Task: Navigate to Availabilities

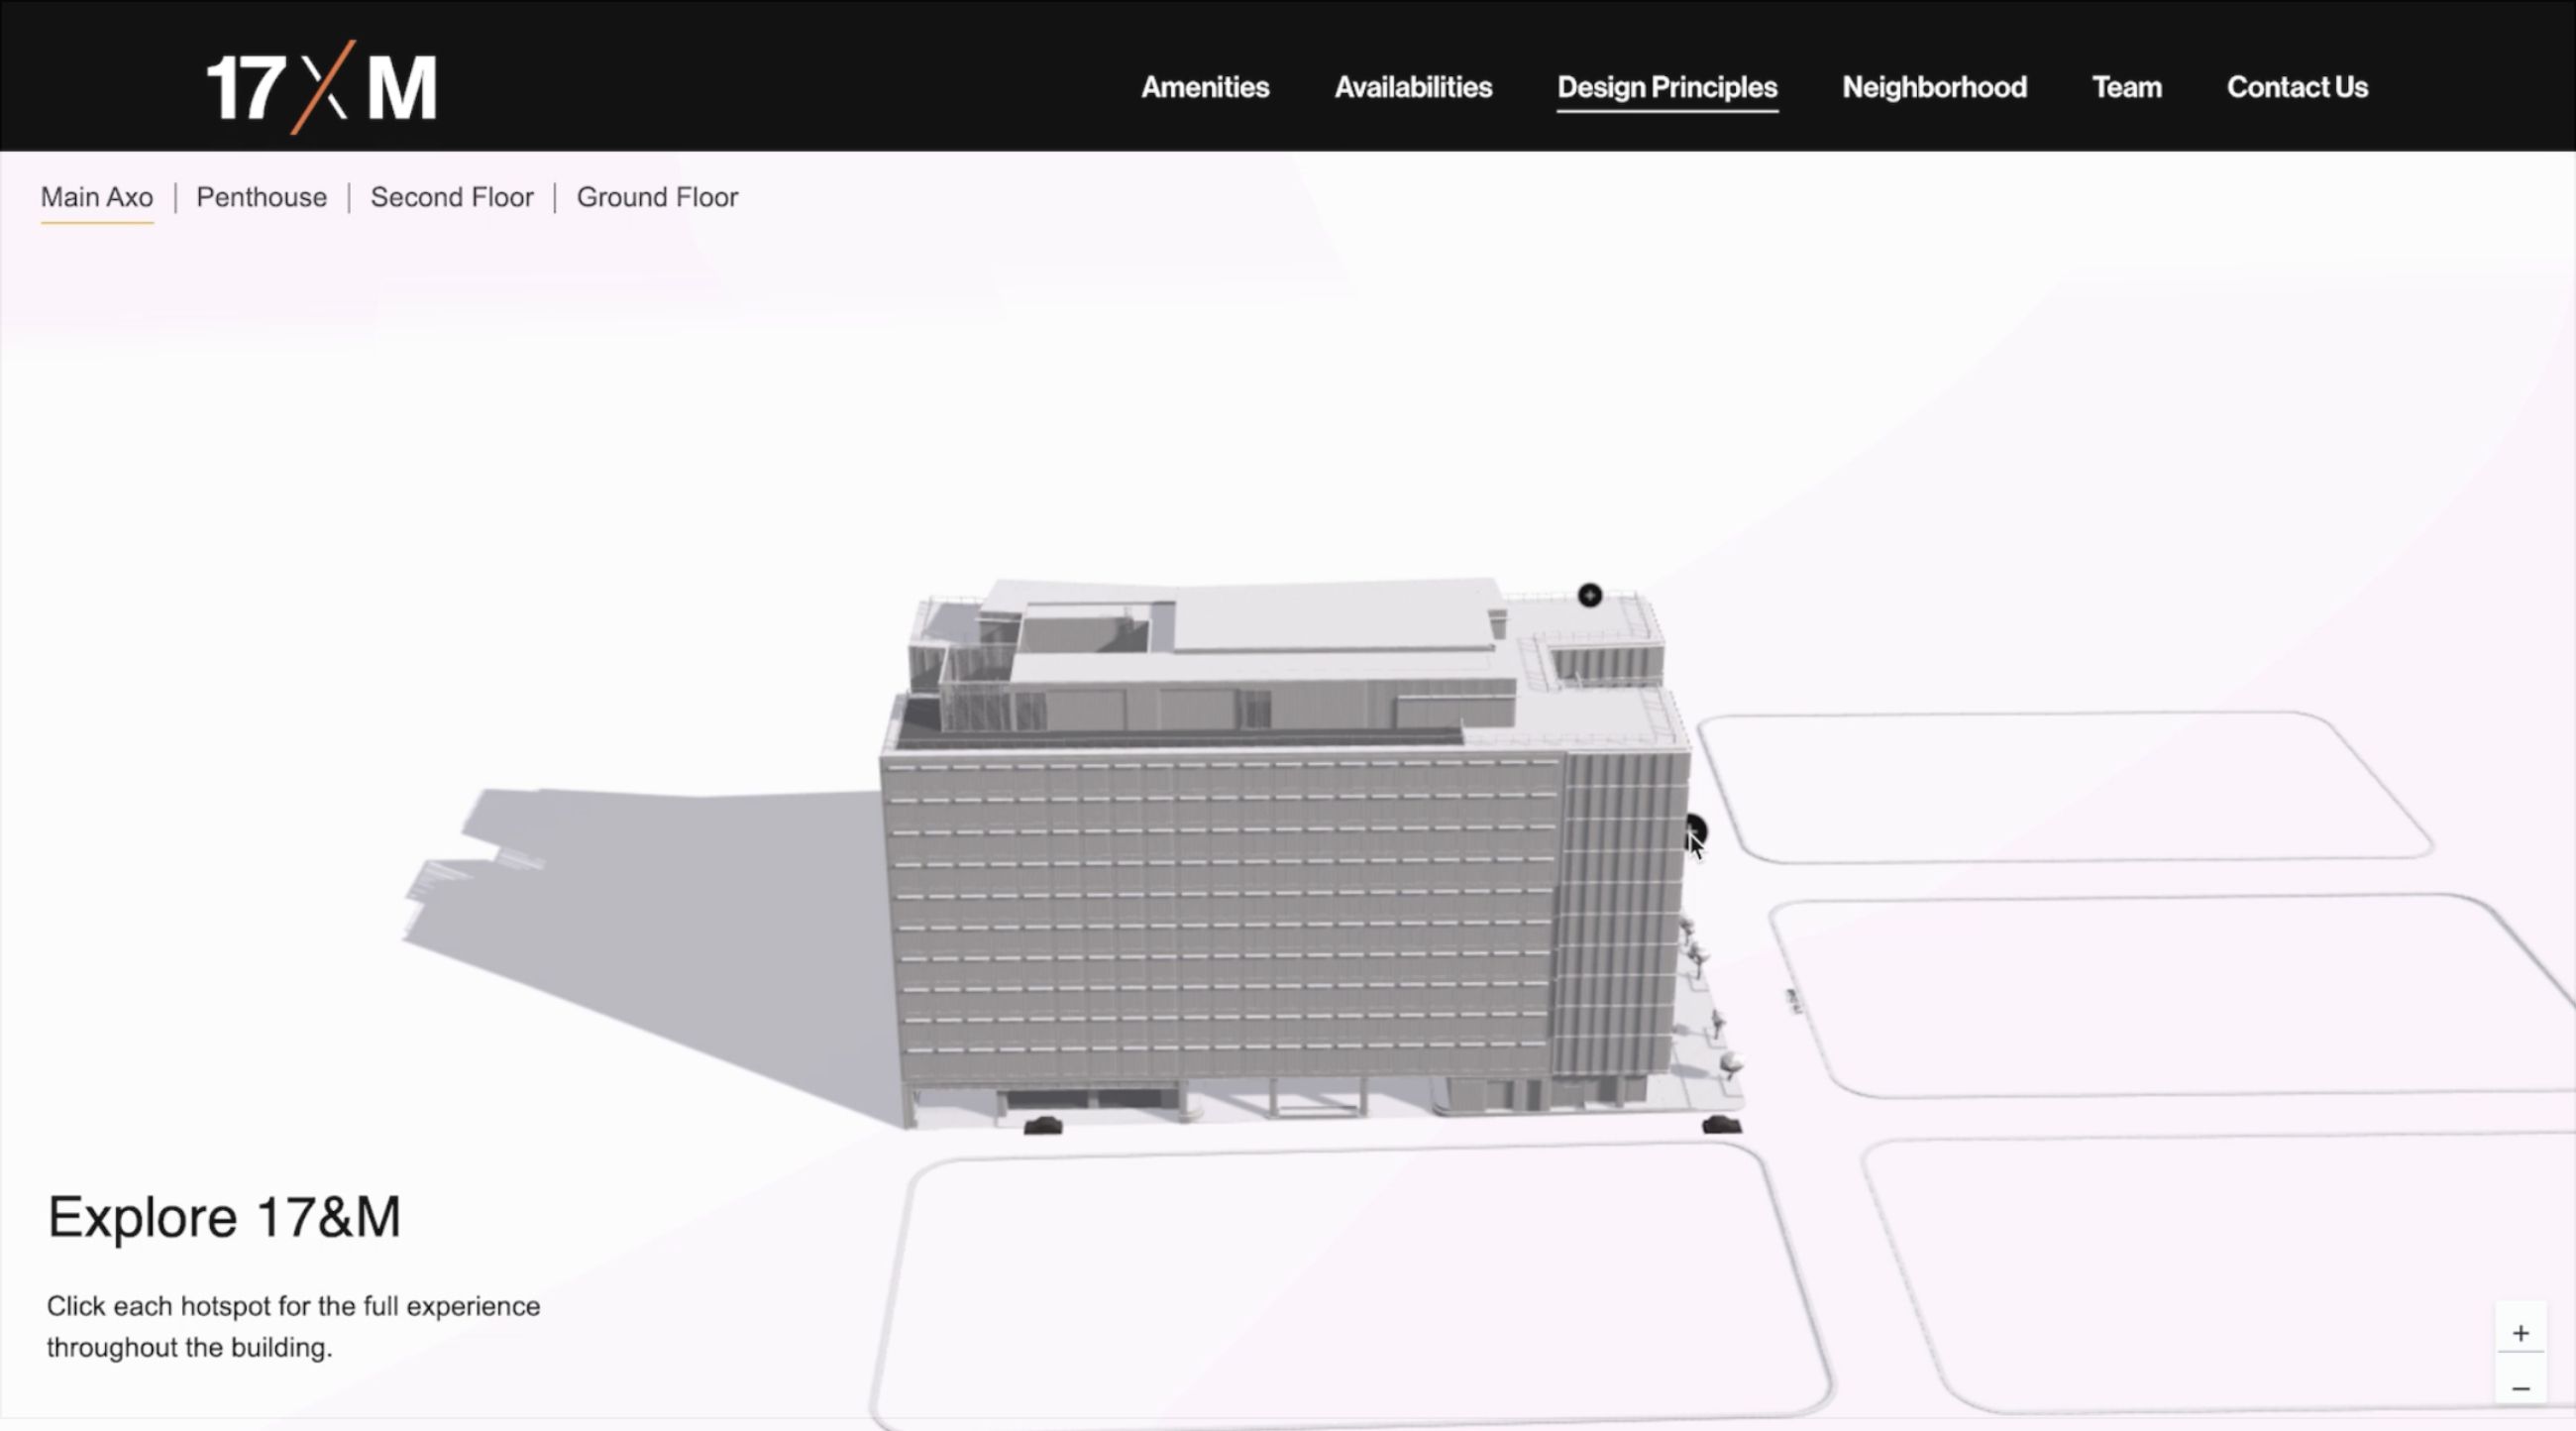Action: pyautogui.click(x=1413, y=88)
